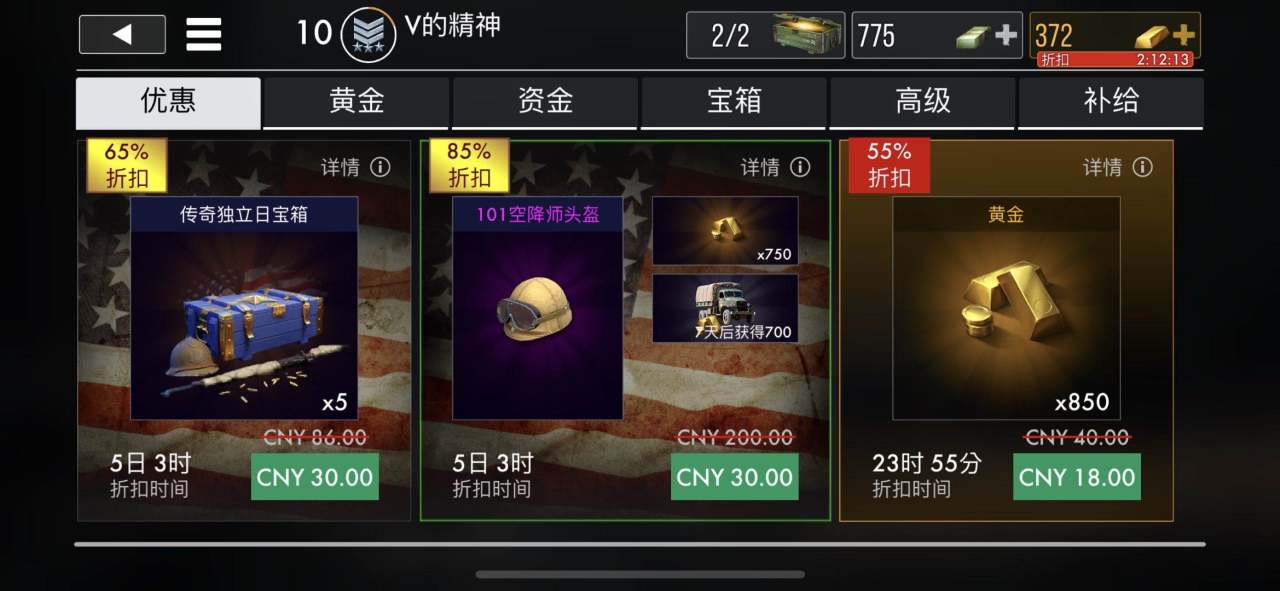Buy 850 gold for CNY 18.00
1280x591 pixels.
point(1077,477)
